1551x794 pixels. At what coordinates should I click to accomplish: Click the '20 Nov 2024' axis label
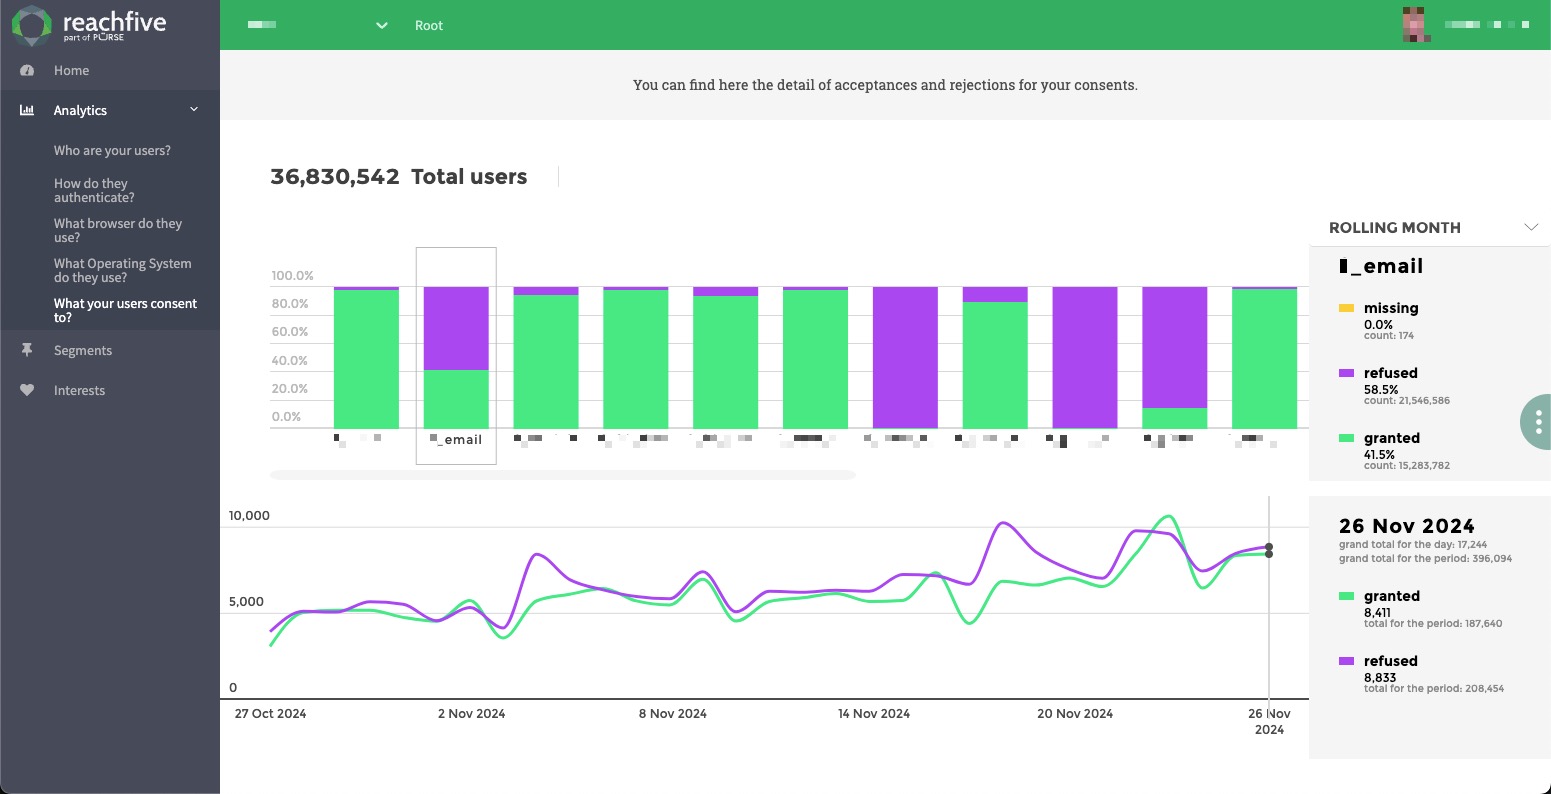(x=1075, y=713)
